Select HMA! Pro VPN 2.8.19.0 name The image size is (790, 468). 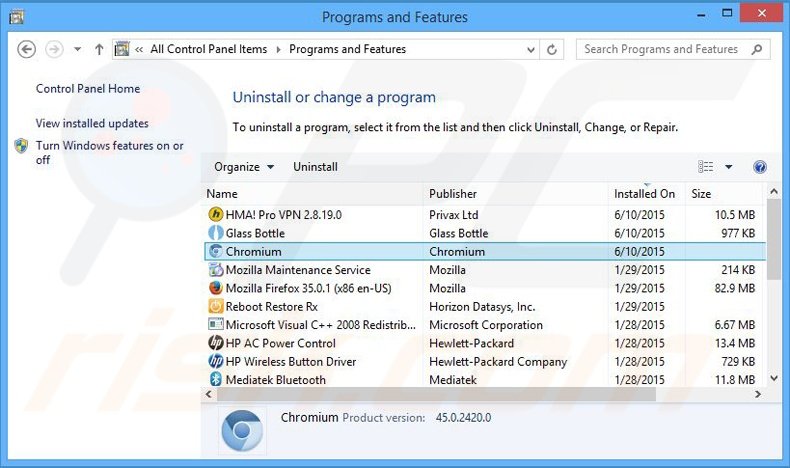pyautogui.click(x=284, y=215)
